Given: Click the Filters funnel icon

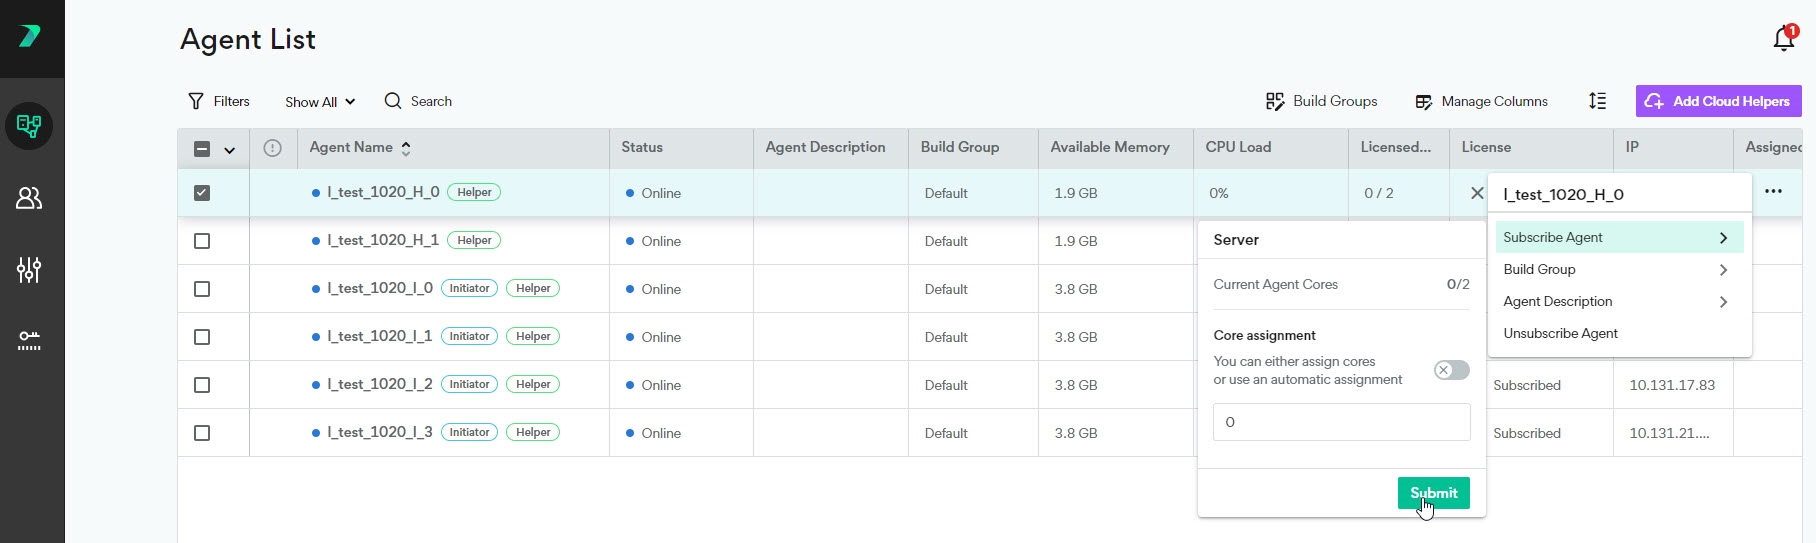Looking at the screenshot, I should click(x=196, y=101).
